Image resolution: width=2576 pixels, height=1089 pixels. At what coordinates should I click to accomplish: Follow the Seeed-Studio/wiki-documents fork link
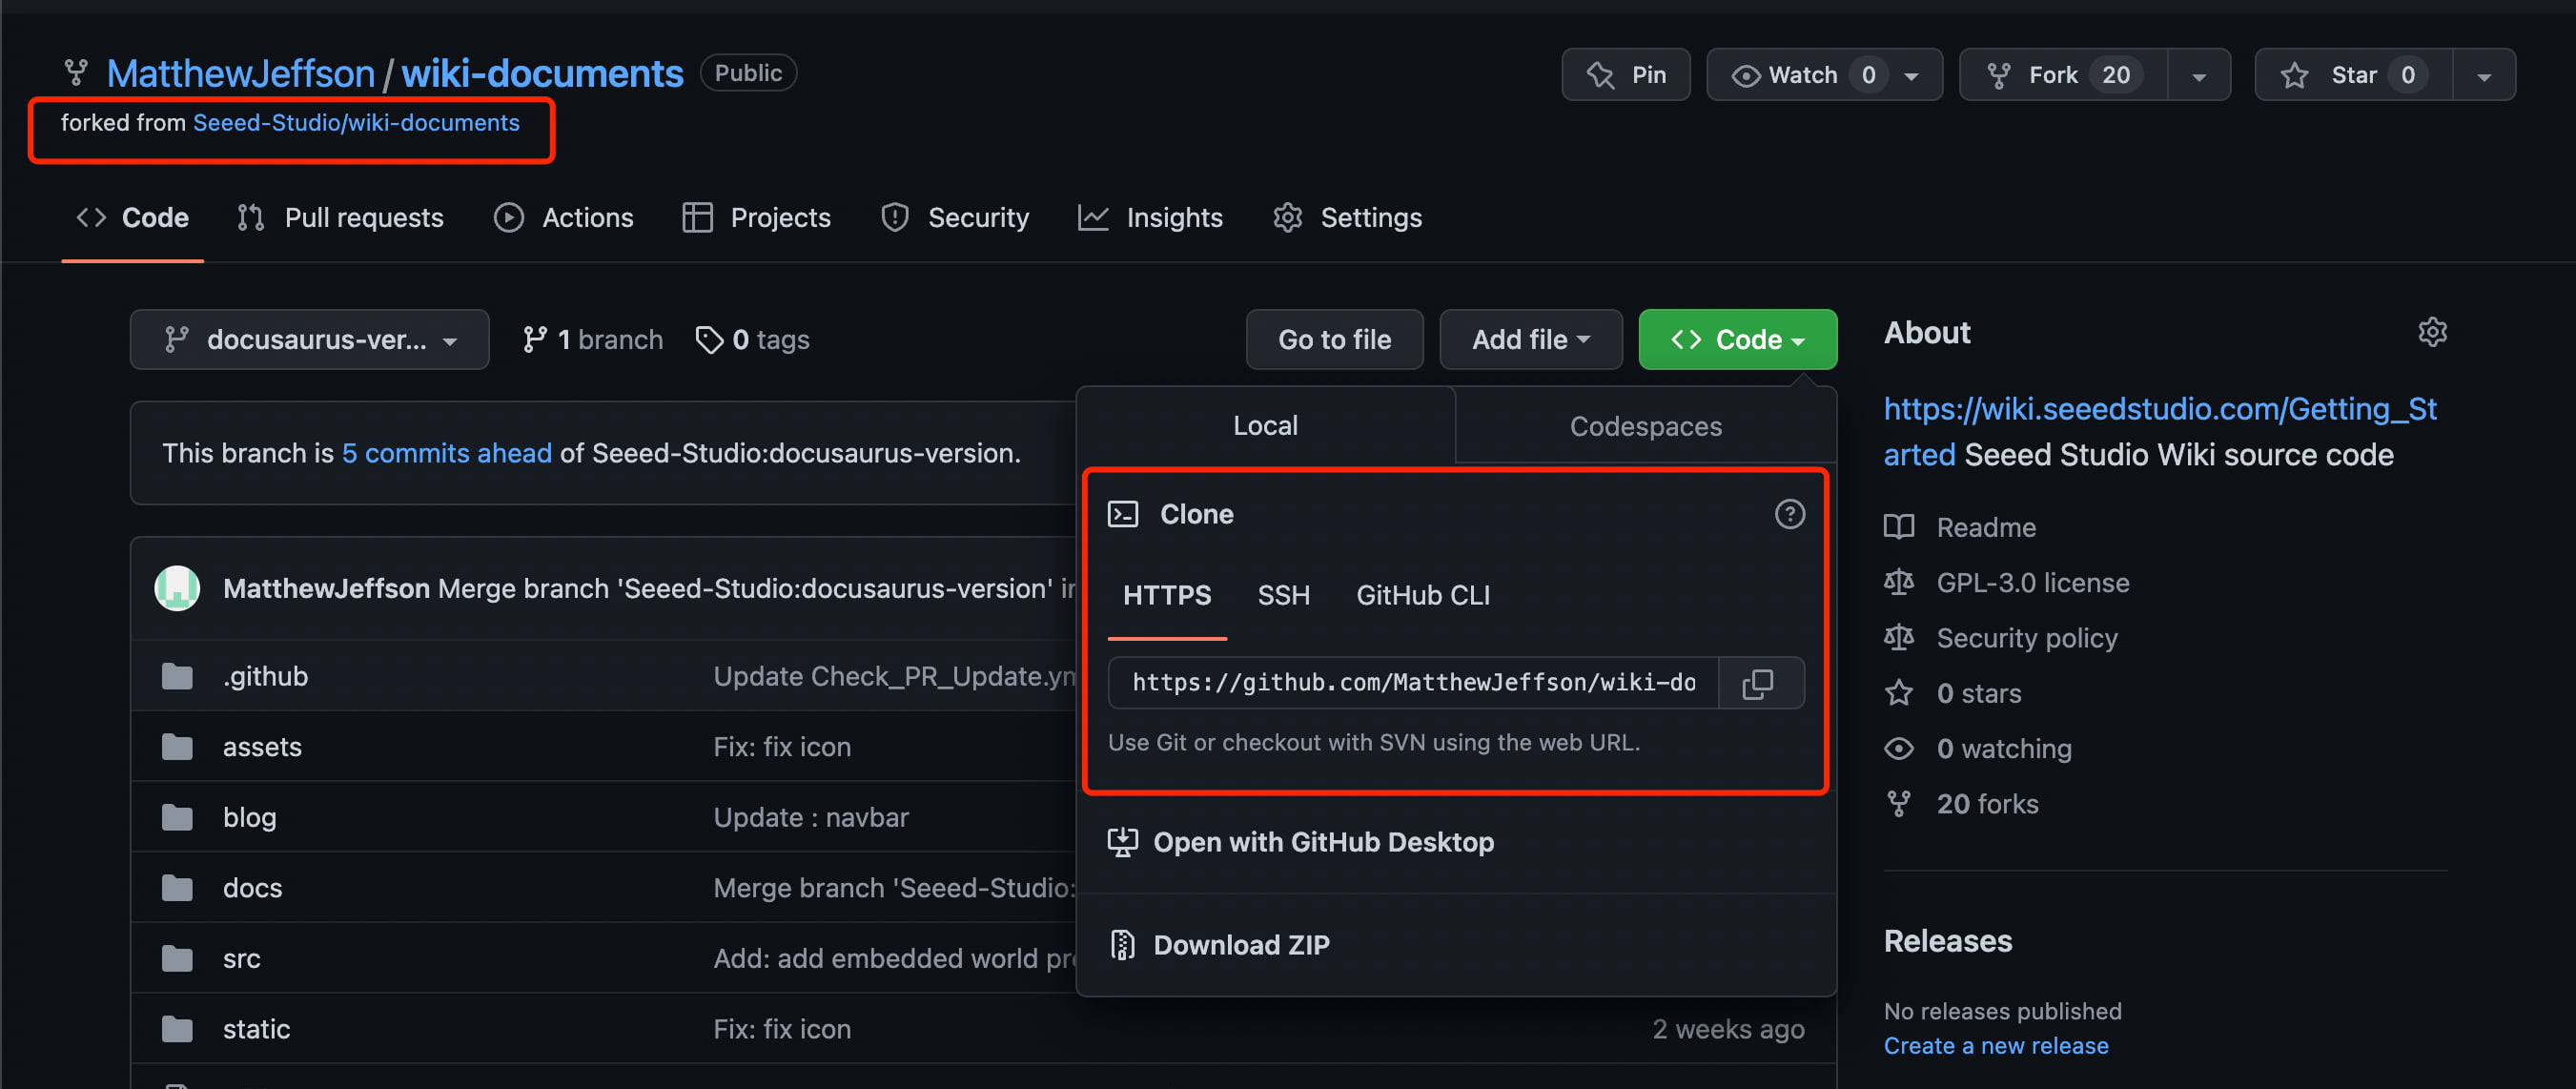pyautogui.click(x=356, y=122)
